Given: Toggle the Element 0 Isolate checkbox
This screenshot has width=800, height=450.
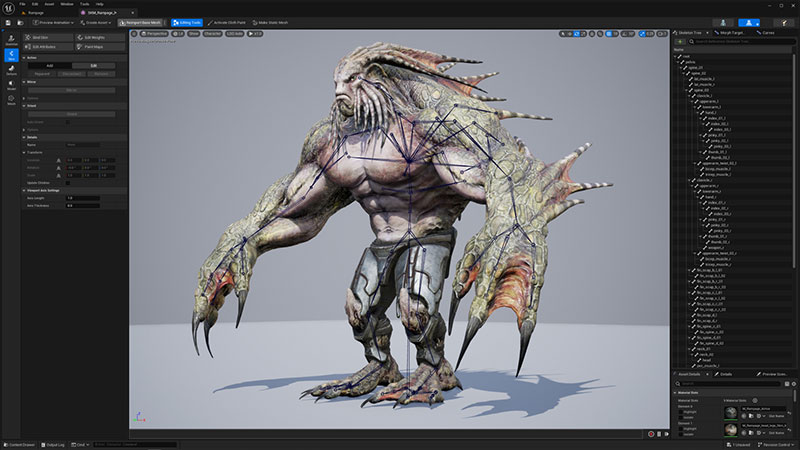Looking at the screenshot, I should [x=681, y=417].
